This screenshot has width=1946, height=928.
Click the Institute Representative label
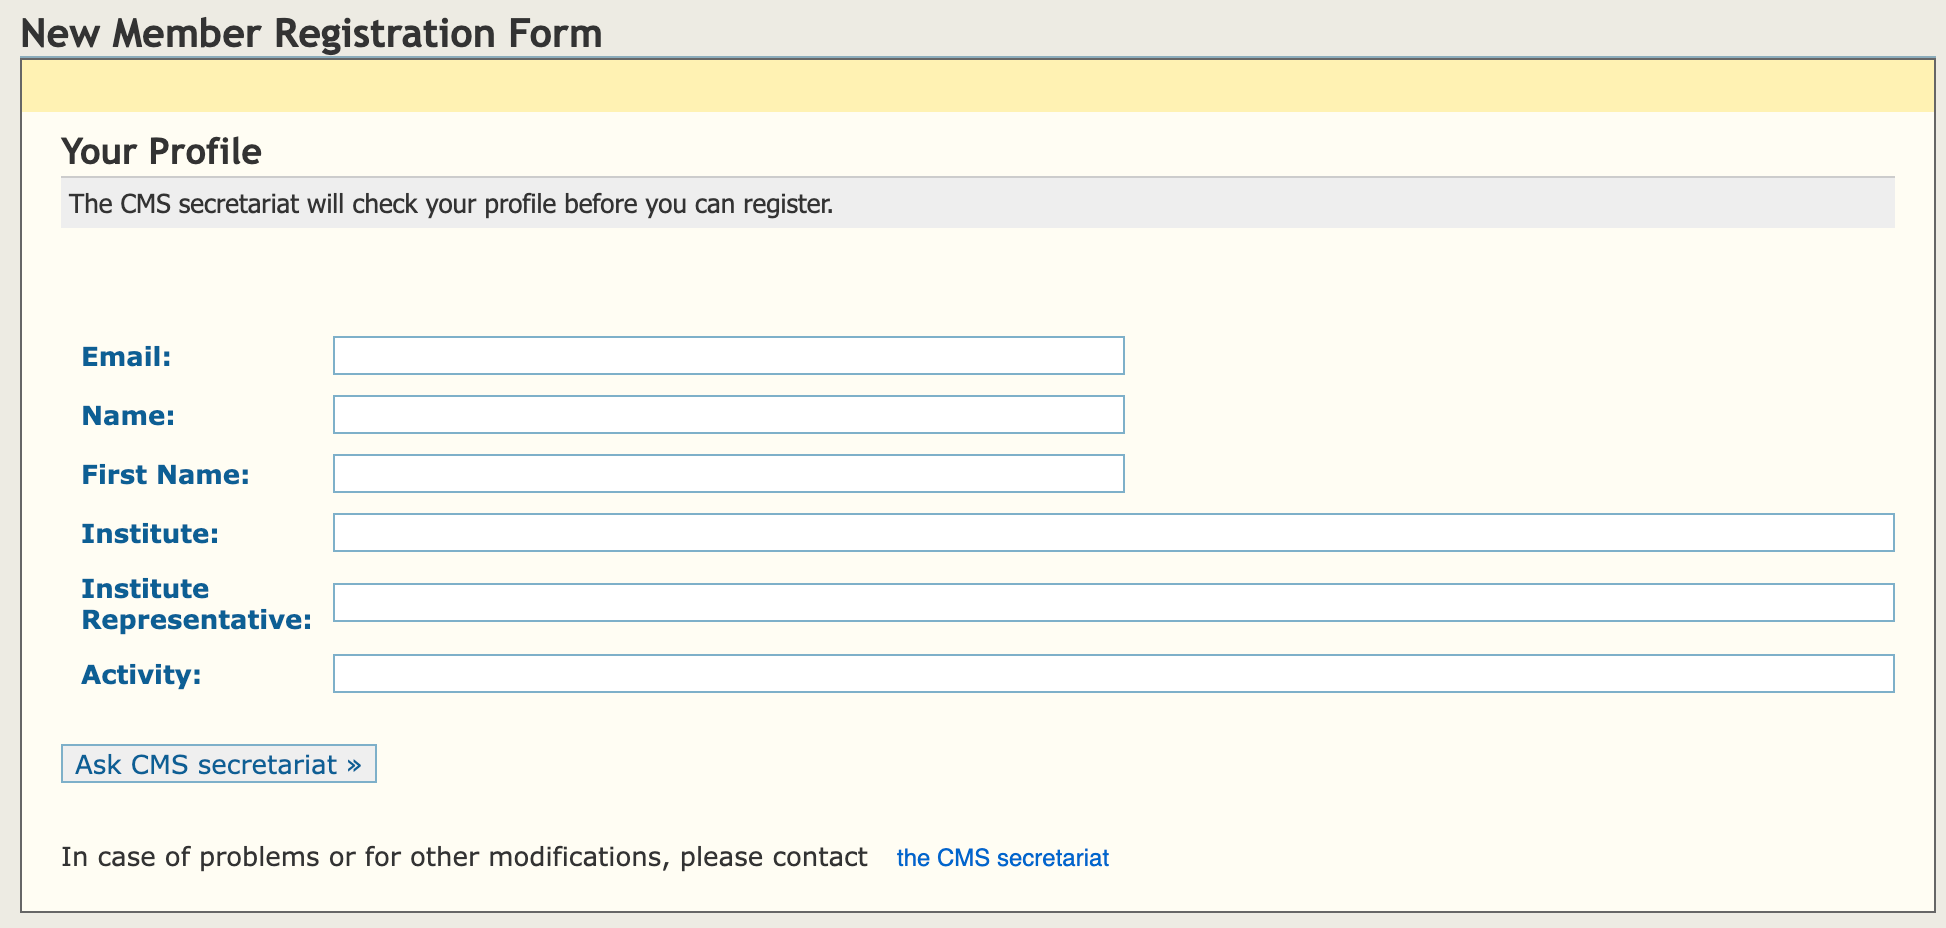(x=195, y=603)
